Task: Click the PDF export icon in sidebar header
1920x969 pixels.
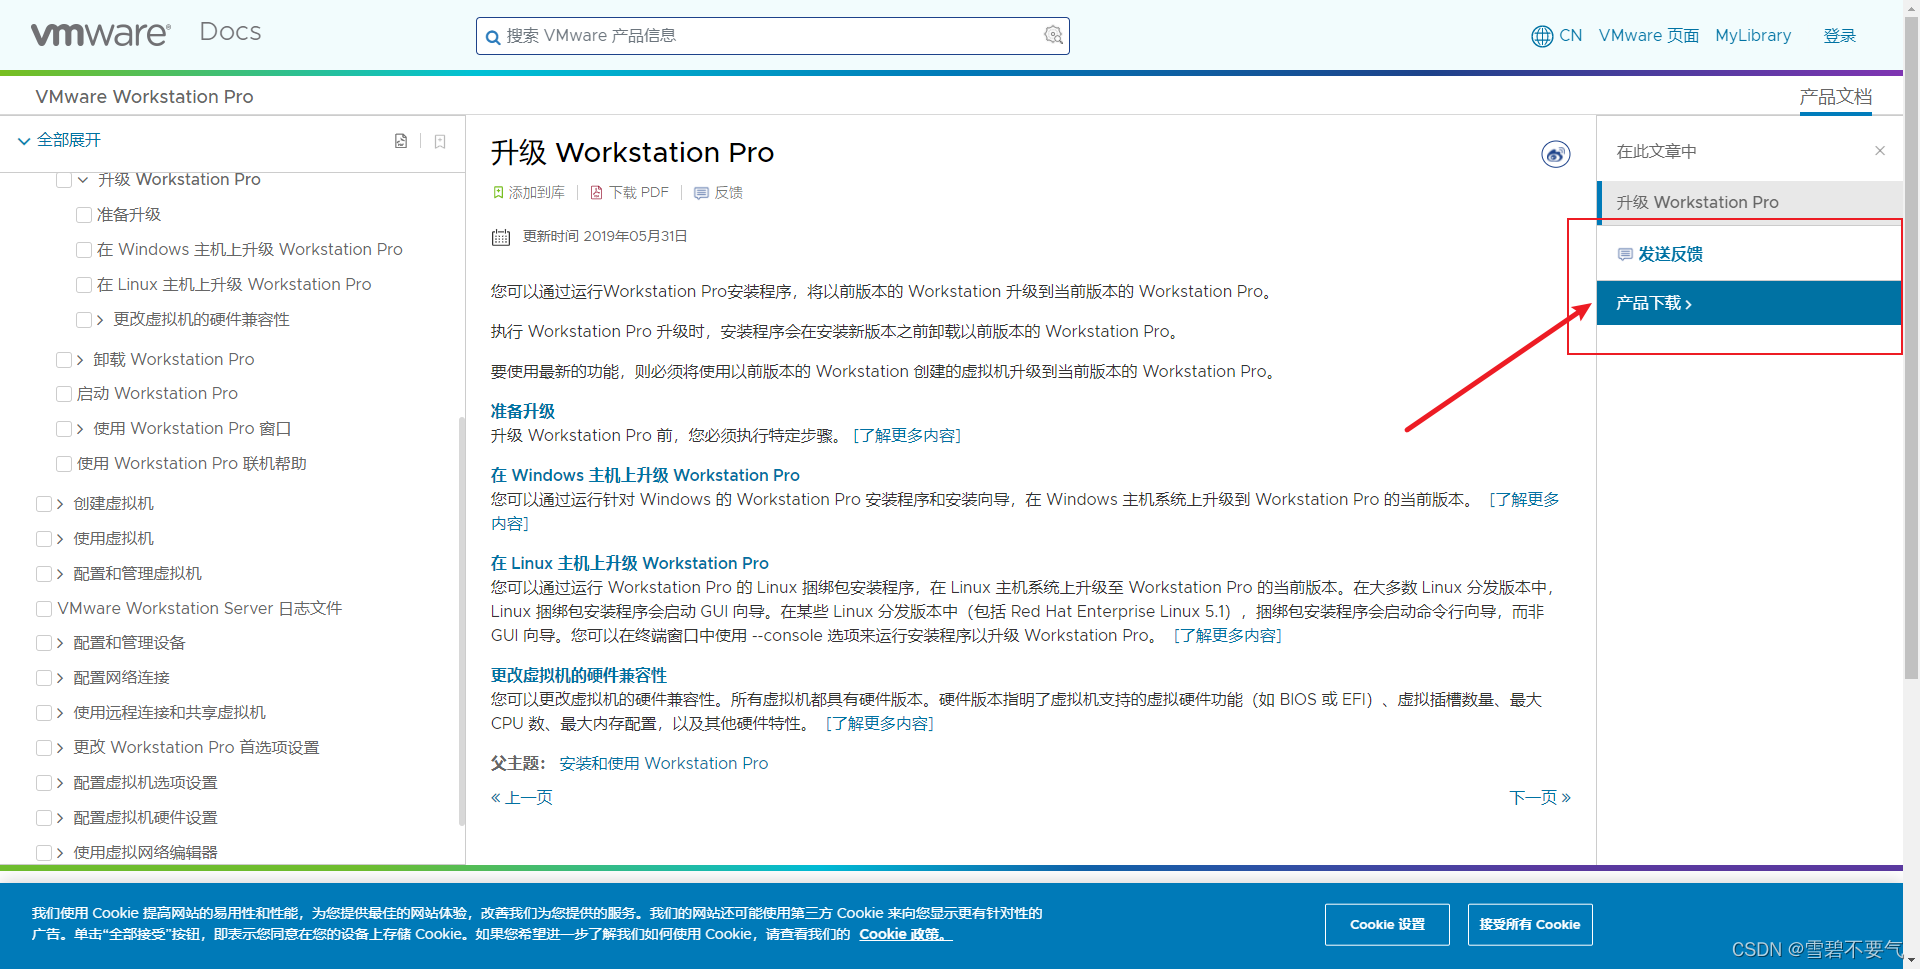Action: [401, 141]
